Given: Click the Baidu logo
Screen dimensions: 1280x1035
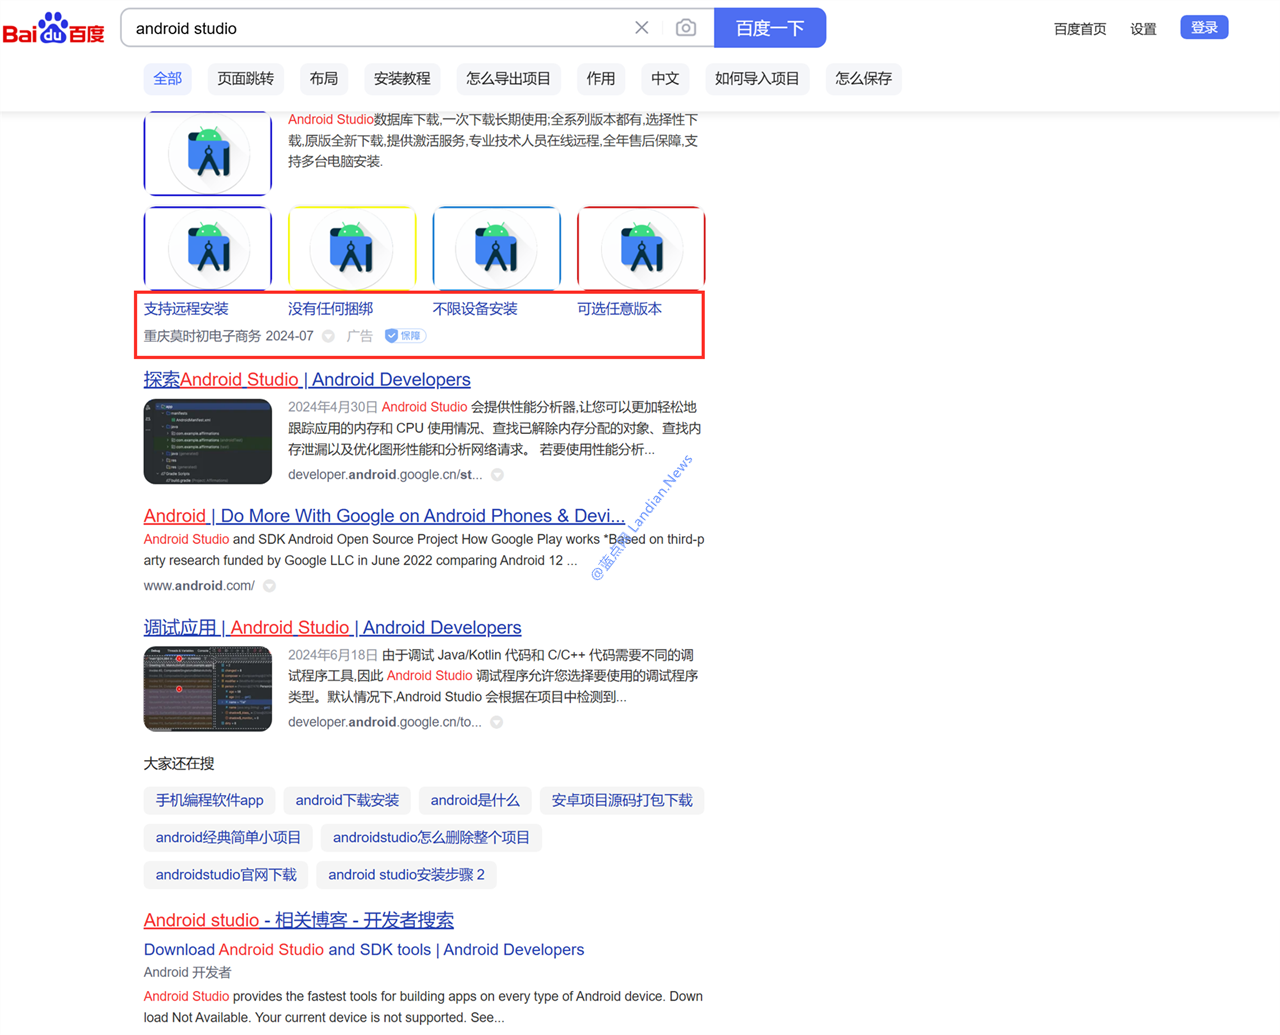Looking at the screenshot, I should [x=53, y=29].
